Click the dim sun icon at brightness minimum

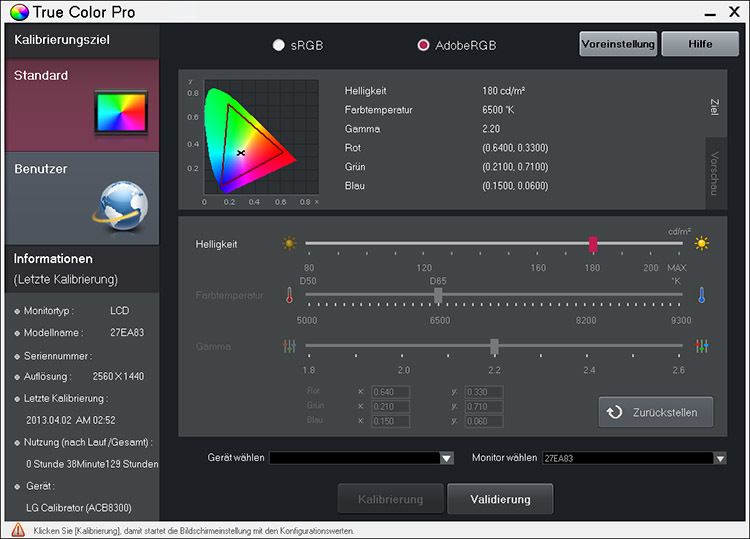point(289,243)
